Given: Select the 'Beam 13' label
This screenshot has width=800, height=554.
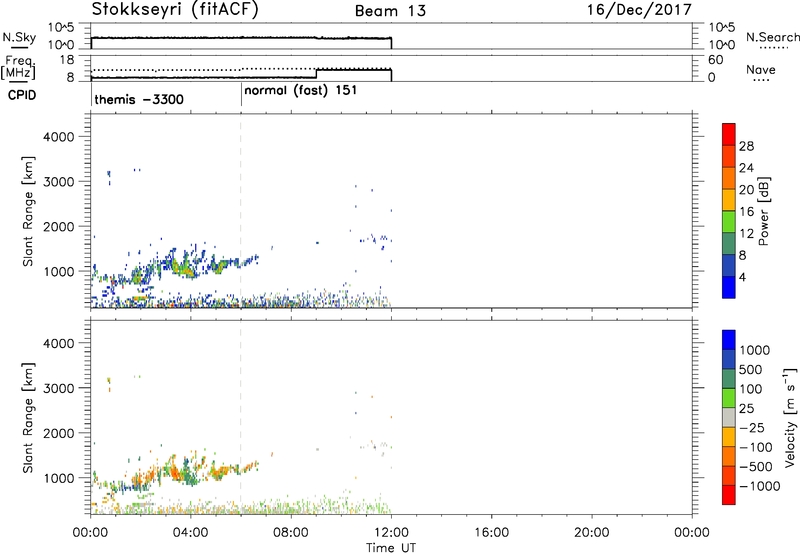Looking at the screenshot, I should coord(390,11).
